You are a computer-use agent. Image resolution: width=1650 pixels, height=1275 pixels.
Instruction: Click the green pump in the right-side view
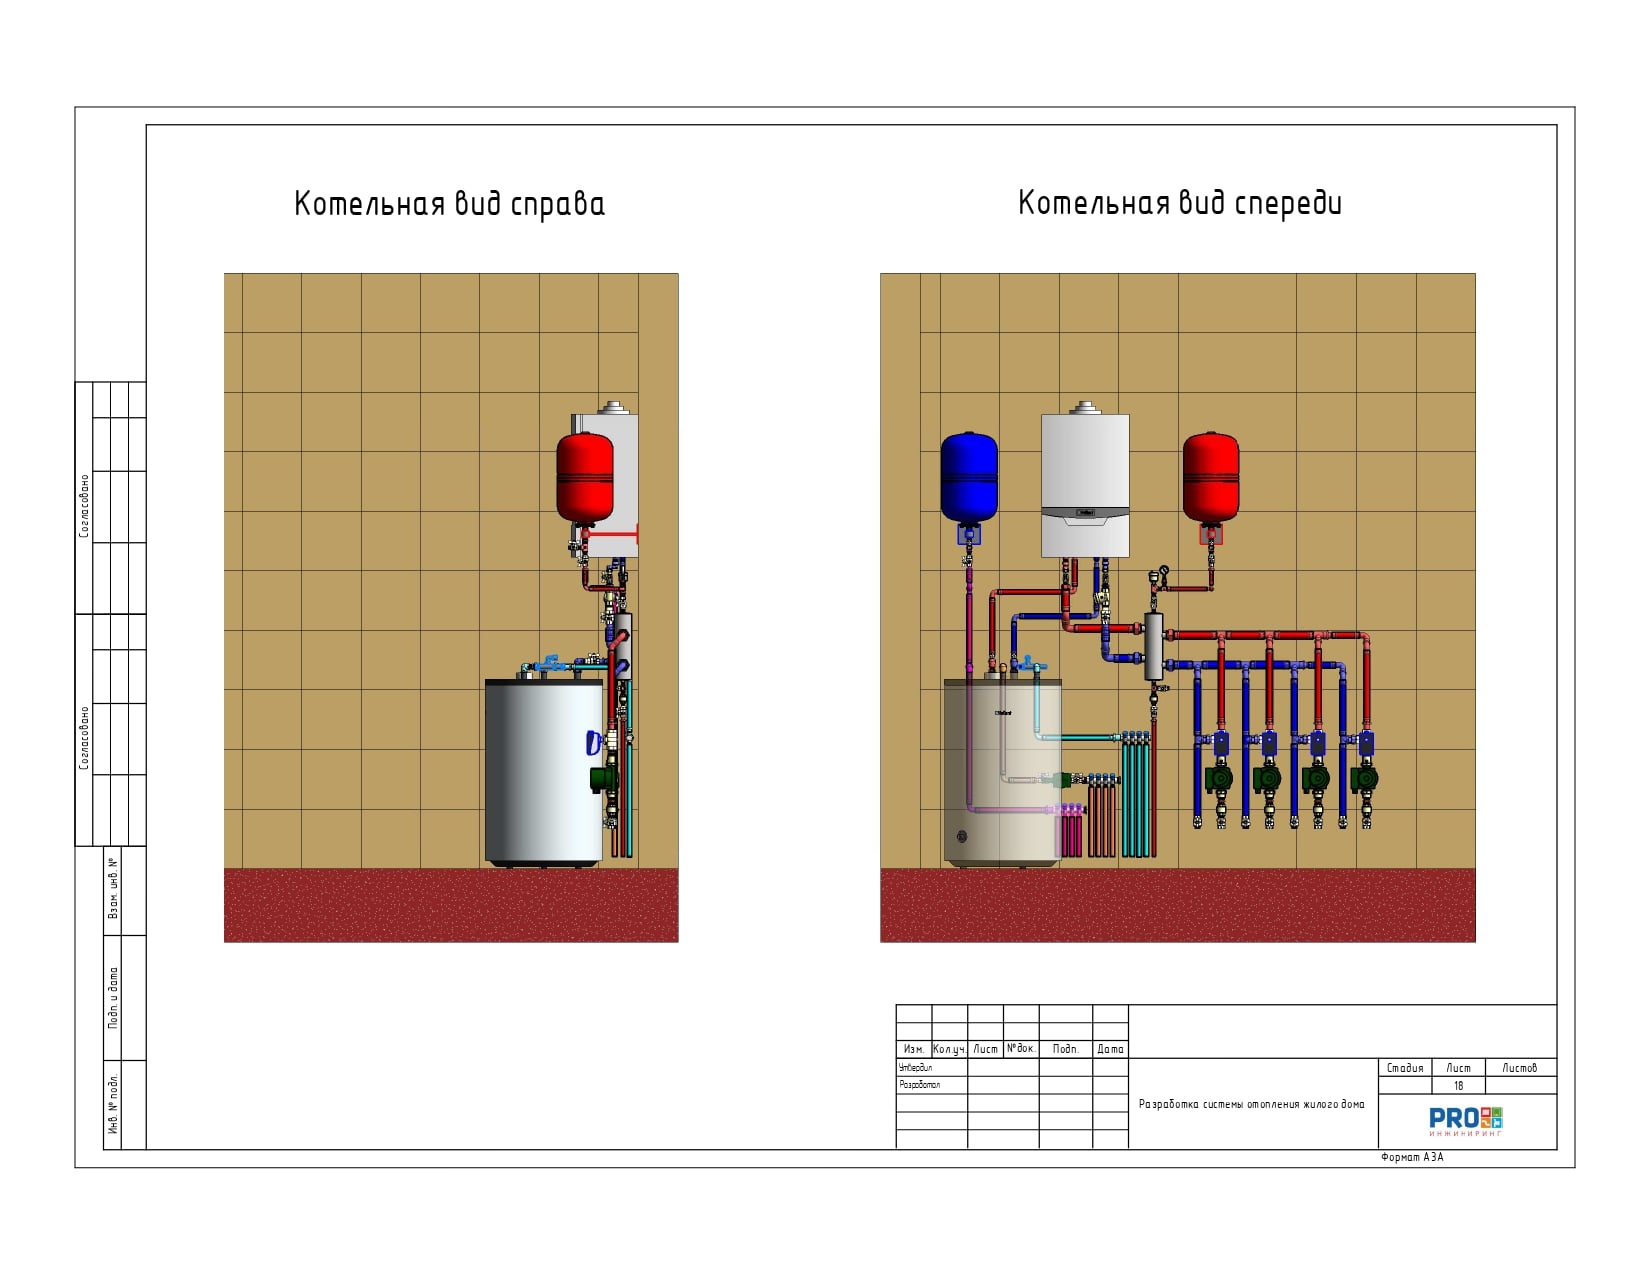pos(603,778)
